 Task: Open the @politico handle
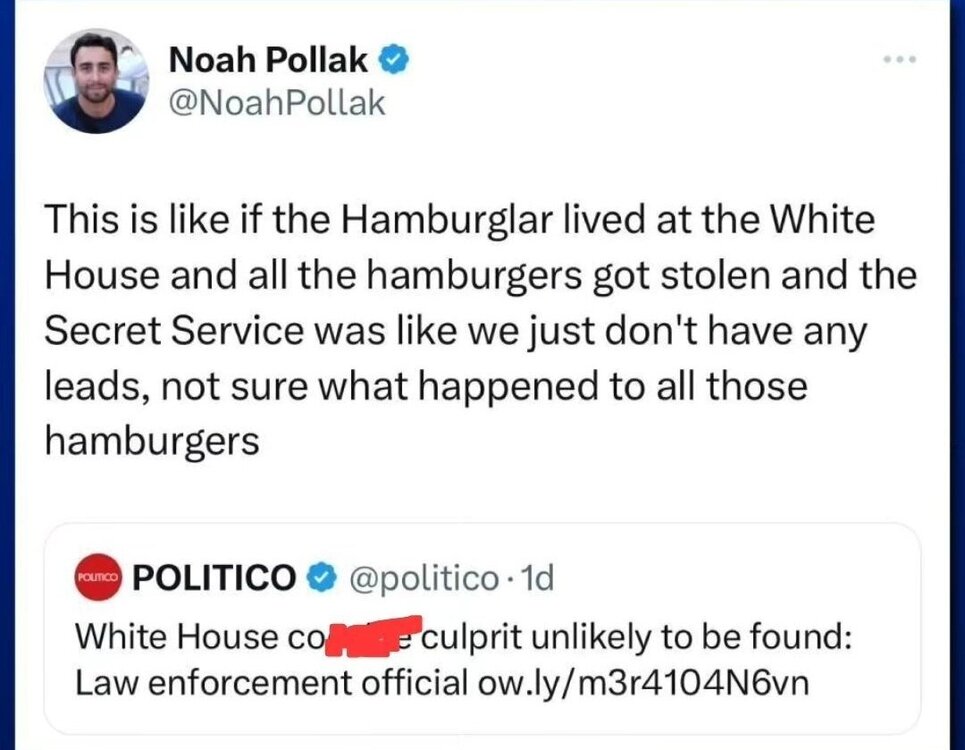[423, 578]
